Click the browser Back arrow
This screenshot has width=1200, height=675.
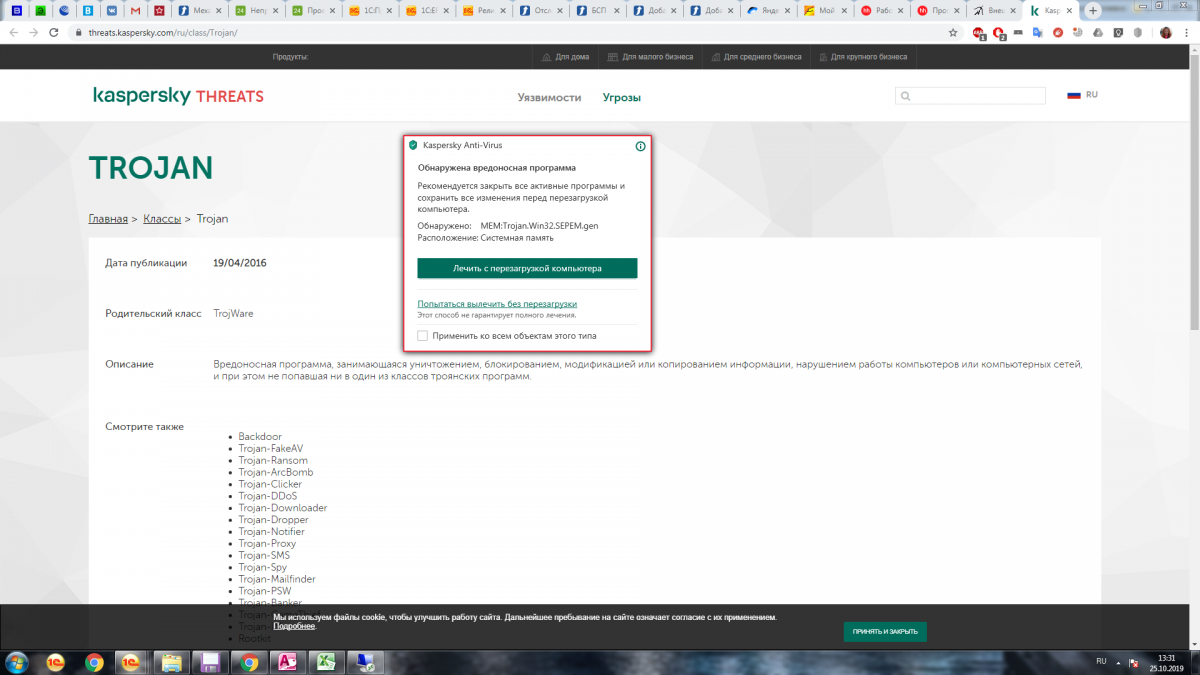(13, 32)
